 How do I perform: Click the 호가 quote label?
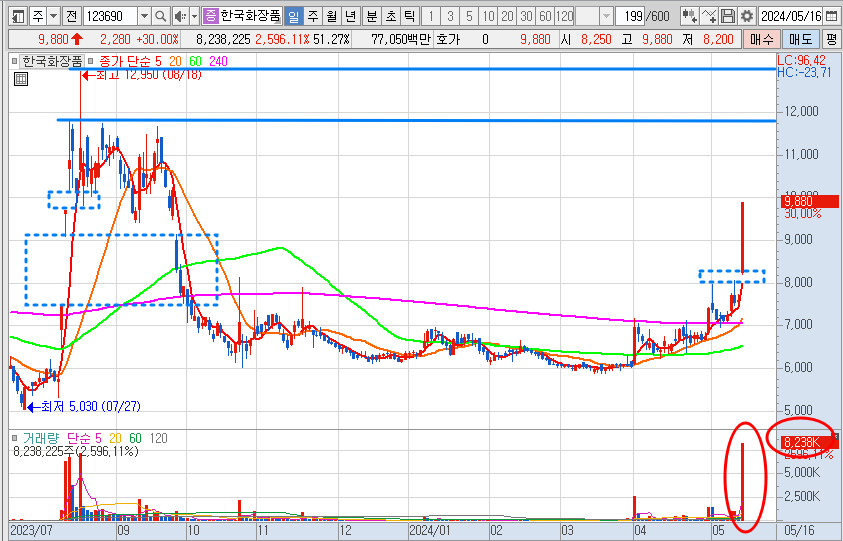(x=448, y=39)
